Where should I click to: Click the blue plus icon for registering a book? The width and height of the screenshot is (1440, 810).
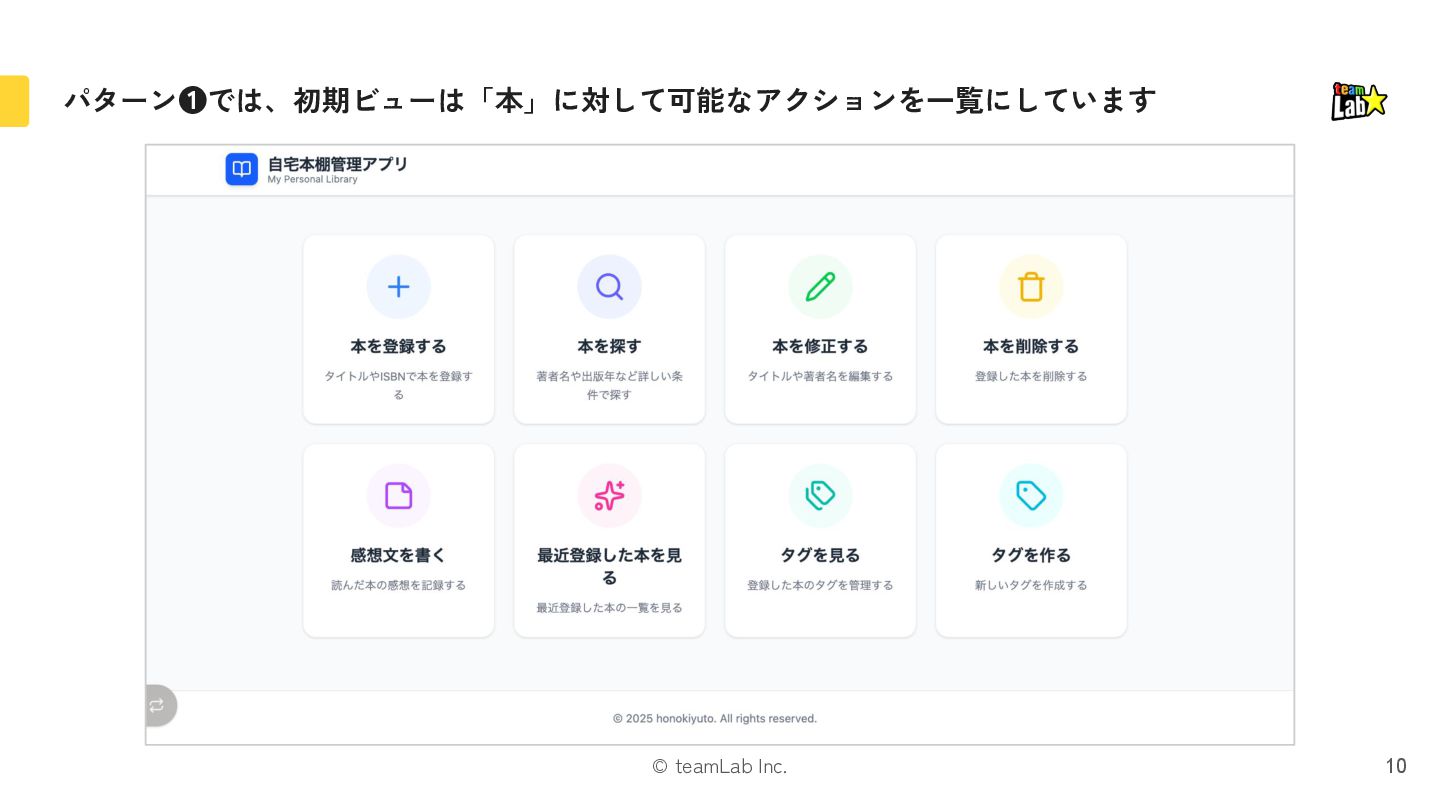pyautogui.click(x=398, y=287)
